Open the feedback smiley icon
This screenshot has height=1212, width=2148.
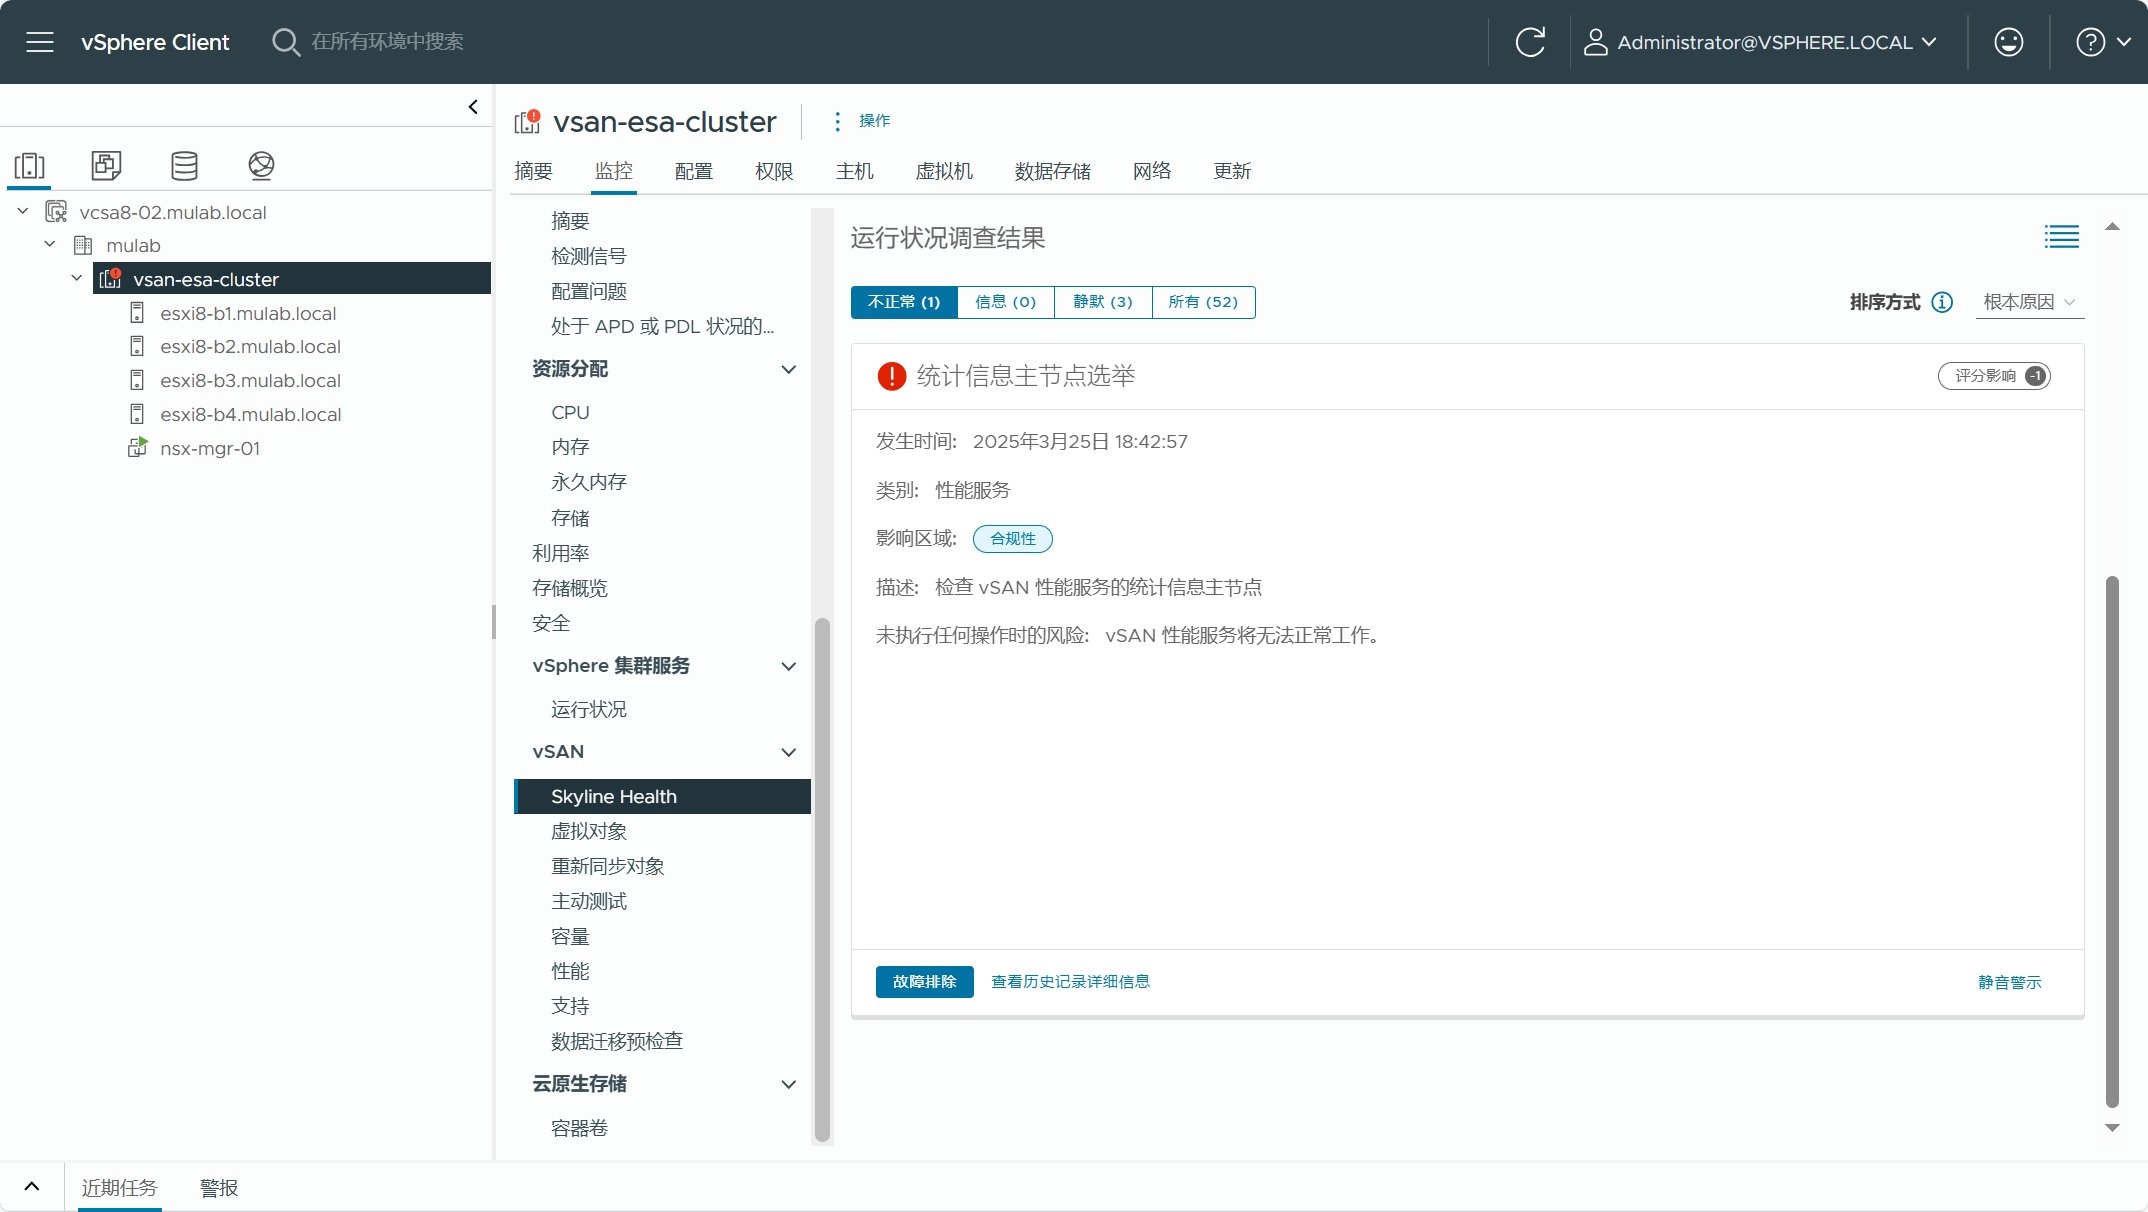2008,42
